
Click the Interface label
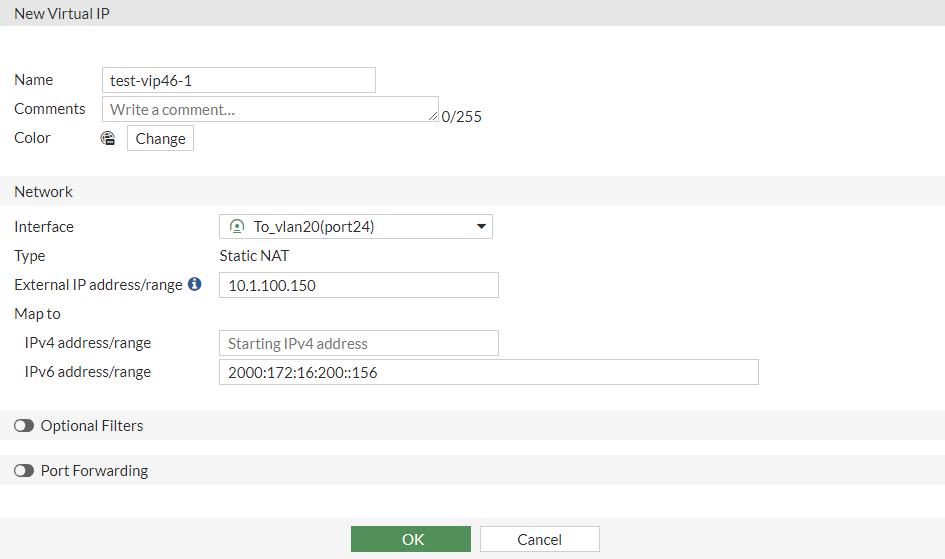(44, 226)
